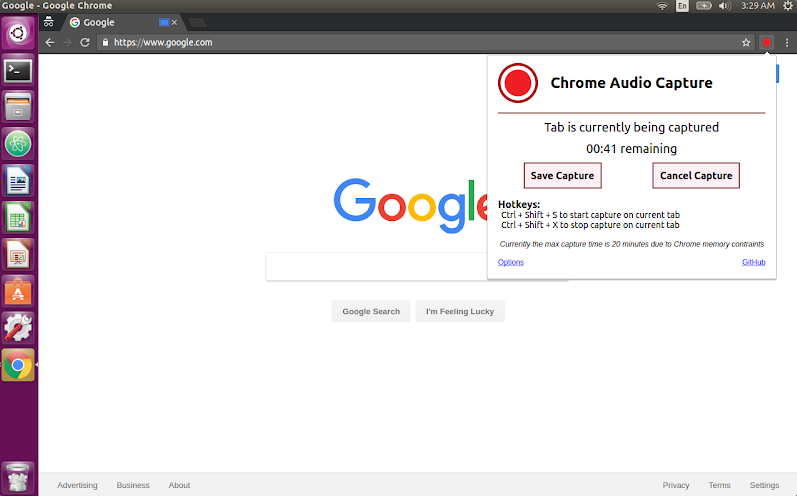Screen dimensions: 797x496
Task: Reload the Google page
Action: [85, 43]
